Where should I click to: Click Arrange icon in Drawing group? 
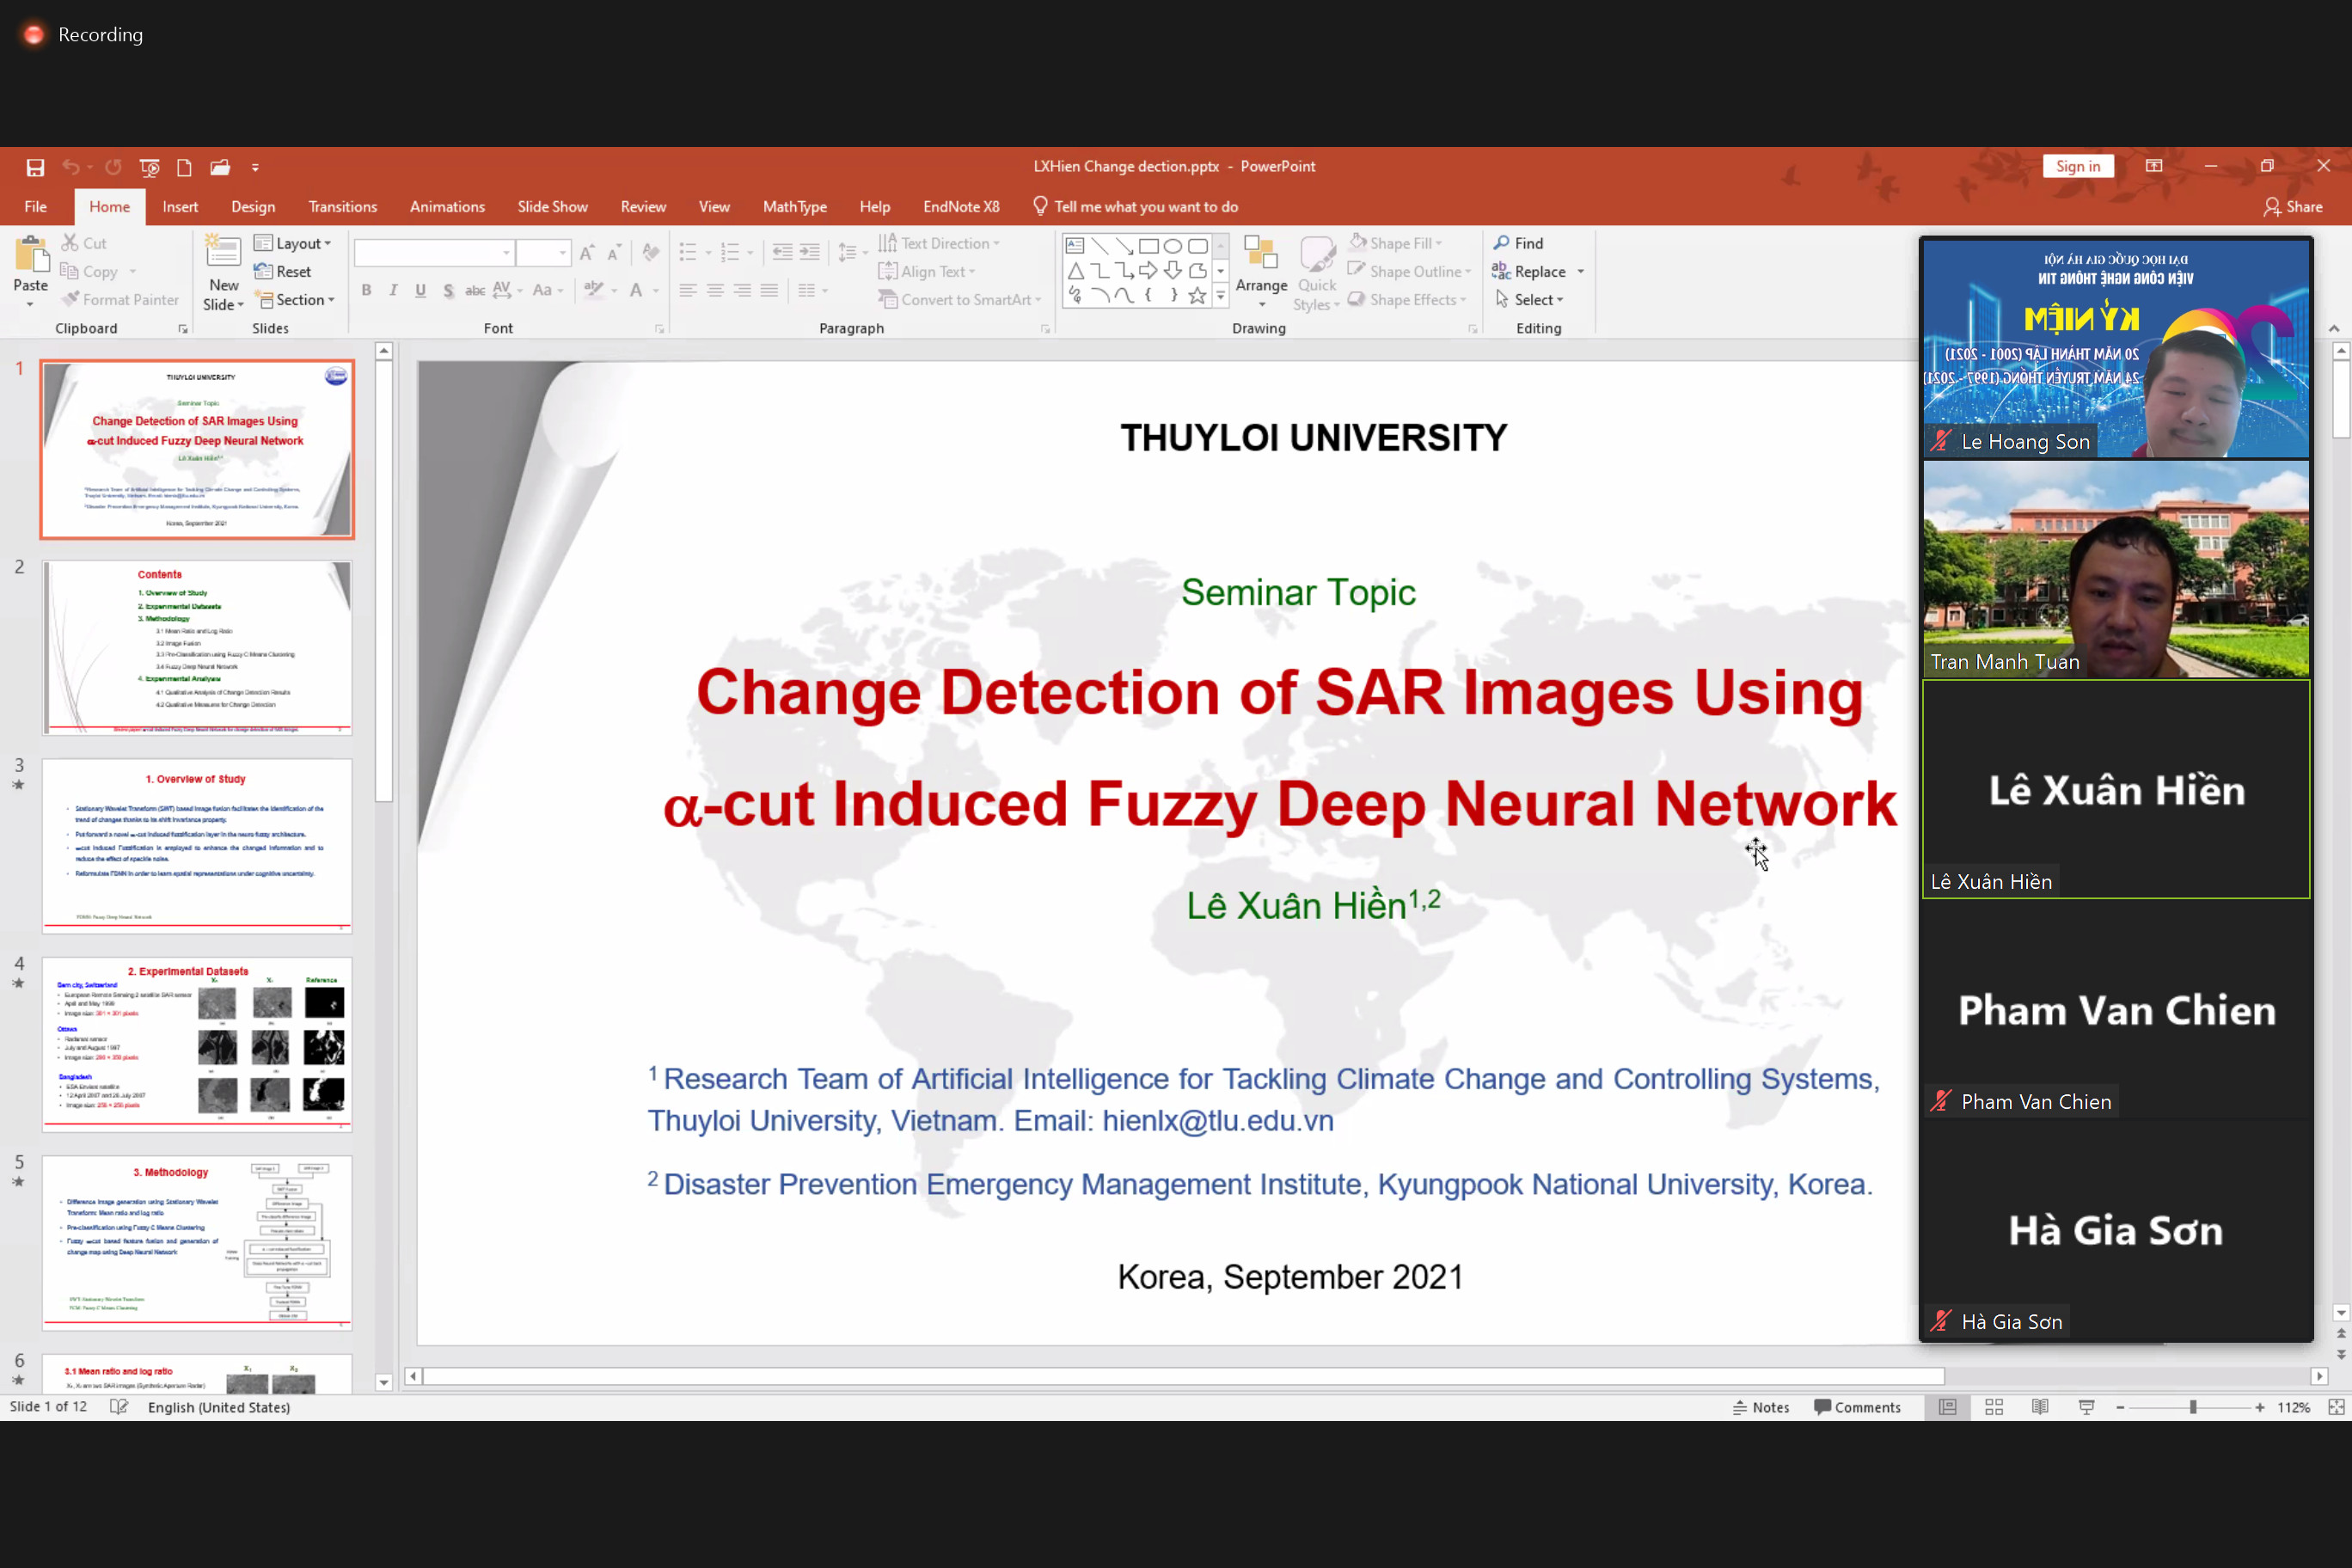[1261, 254]
